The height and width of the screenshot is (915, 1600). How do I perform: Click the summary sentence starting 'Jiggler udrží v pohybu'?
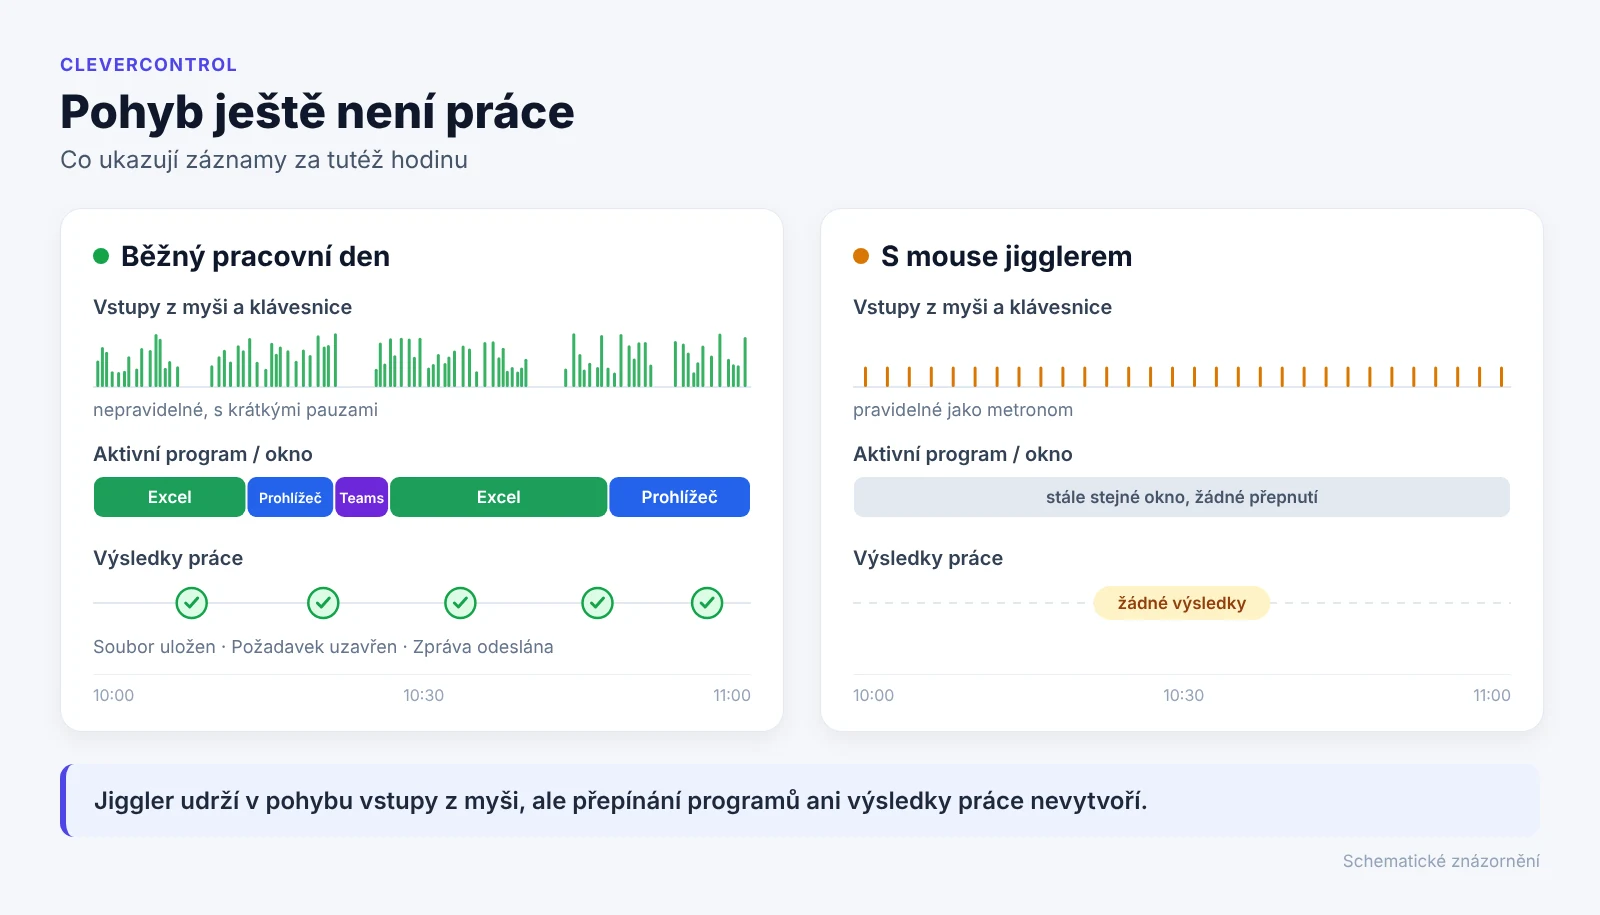[x=620, y=801]
